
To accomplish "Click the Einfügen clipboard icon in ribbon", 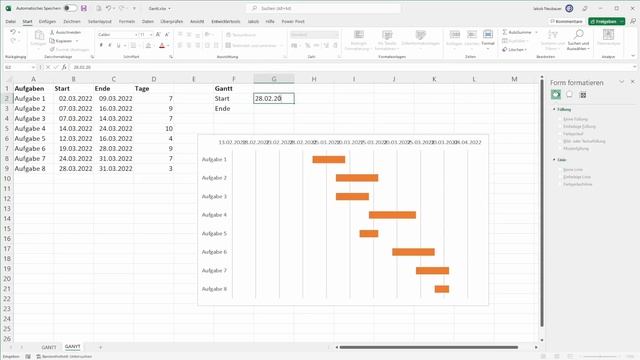I will pyautogui.click(x=39, y=35).
